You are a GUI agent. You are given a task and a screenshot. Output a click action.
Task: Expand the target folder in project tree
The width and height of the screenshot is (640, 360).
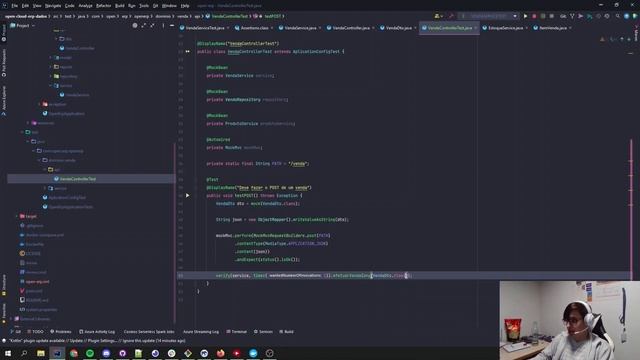point(16,216)
